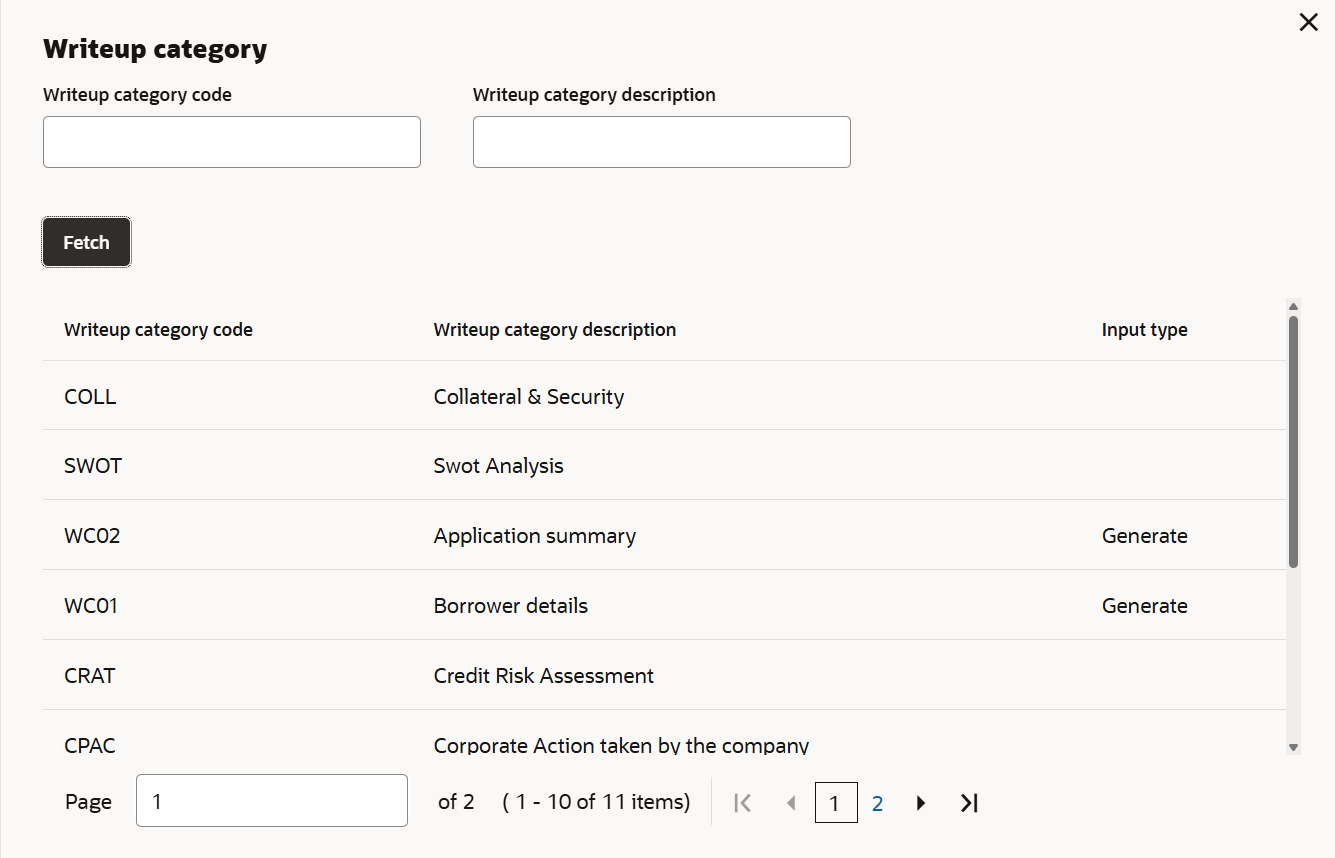
Task: Go to the first page icon
Action: click(x=742, y=802)
